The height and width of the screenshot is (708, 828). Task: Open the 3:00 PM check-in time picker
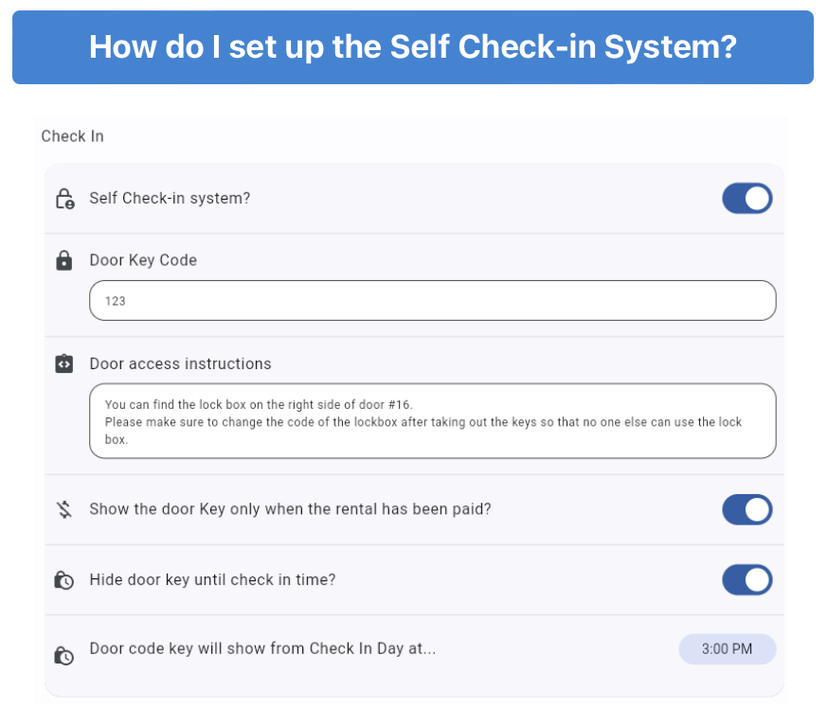click(727, 649)
